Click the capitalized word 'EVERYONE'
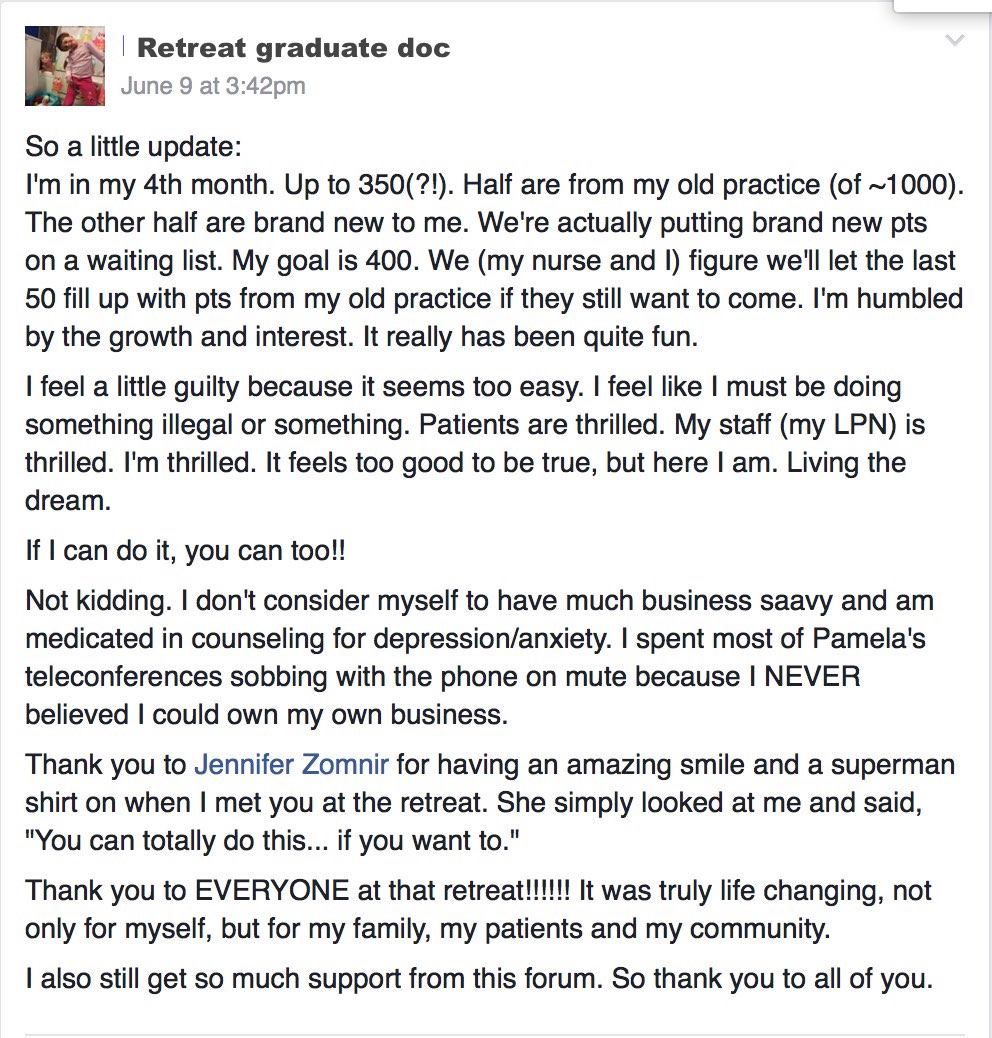The width and height of the screenshot is (992, 1038). [271, 891]
